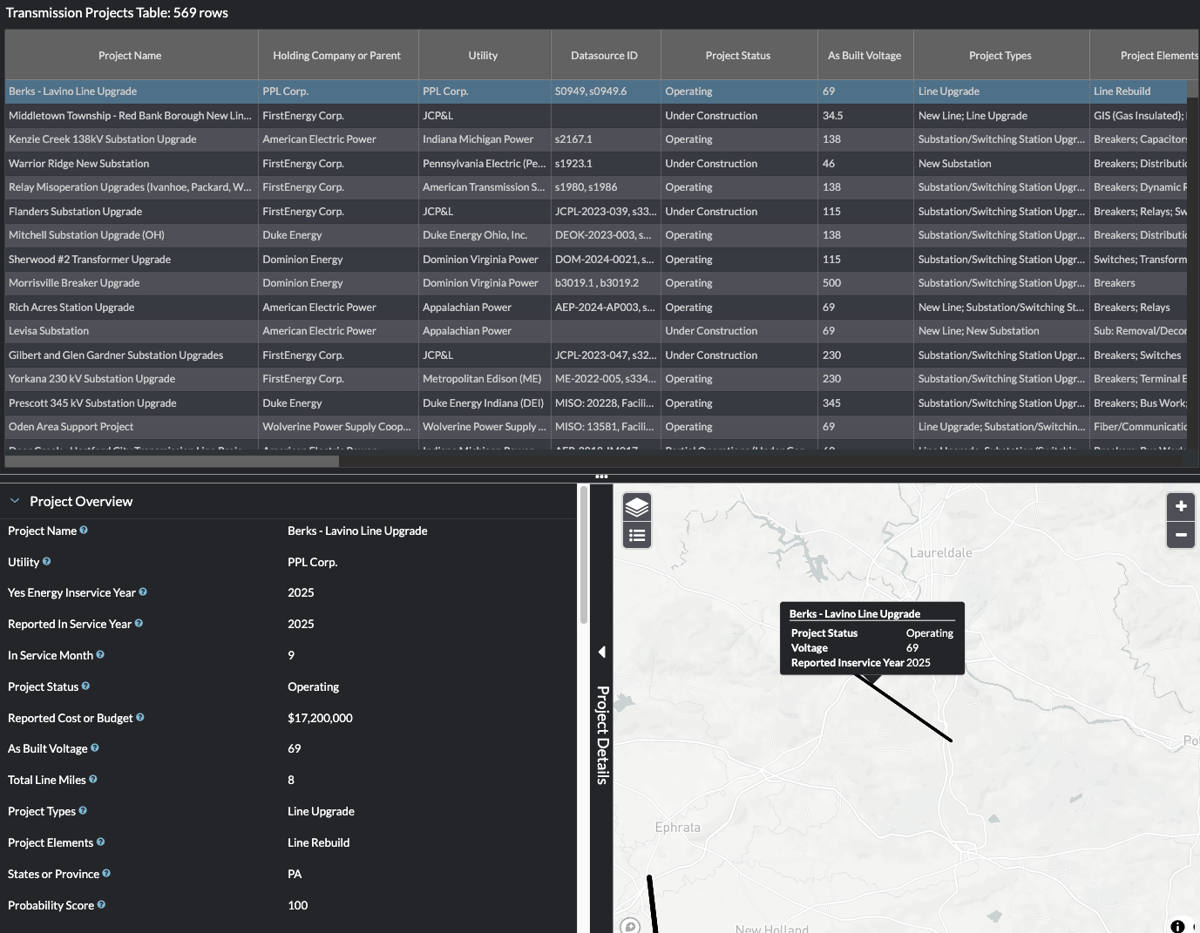Image resolution: width=1200 pixels, height=933 pixels.
Task: Sort by Holding Company or Parent header
Action: point(337,55)
